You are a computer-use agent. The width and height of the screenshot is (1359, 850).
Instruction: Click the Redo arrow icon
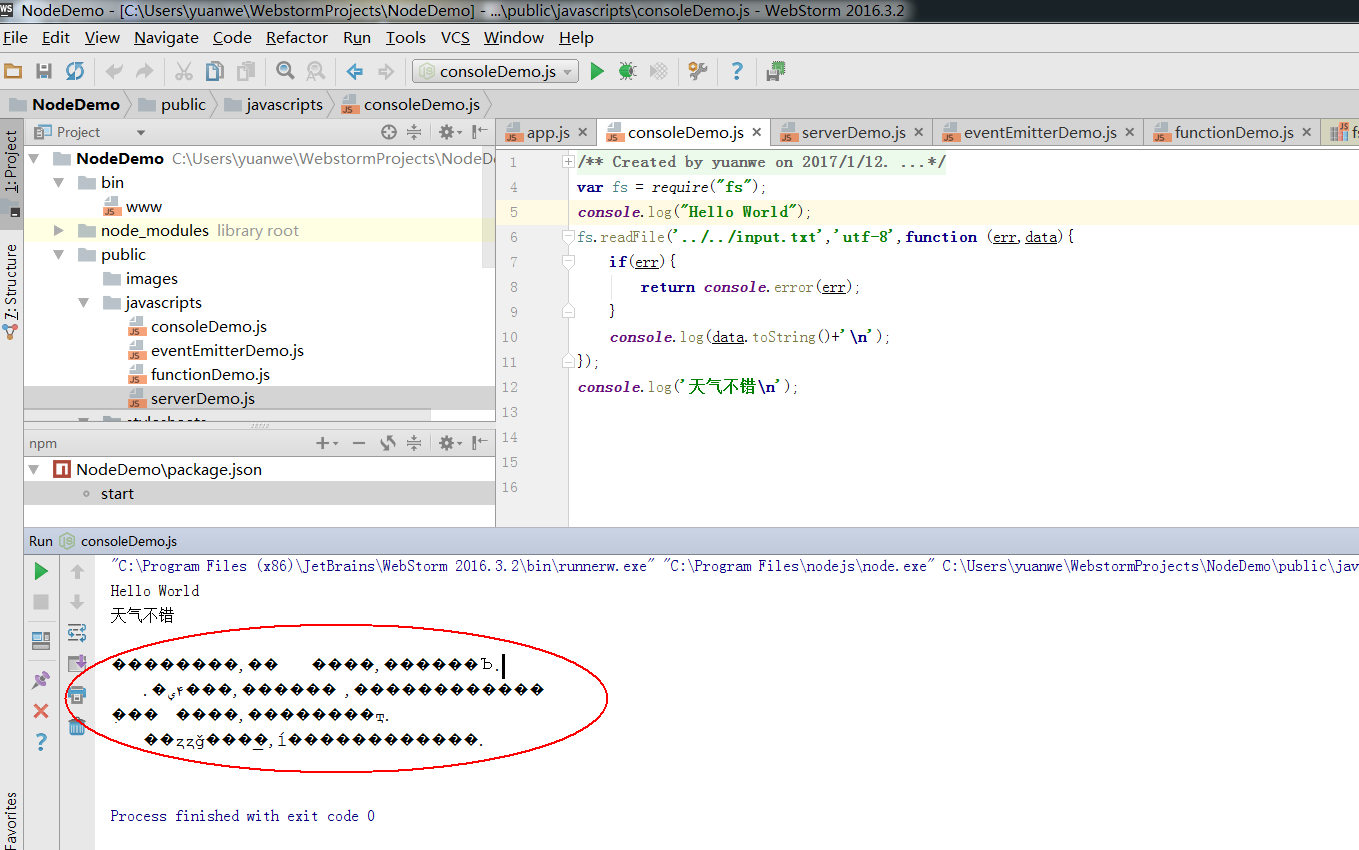coord(145,71)
